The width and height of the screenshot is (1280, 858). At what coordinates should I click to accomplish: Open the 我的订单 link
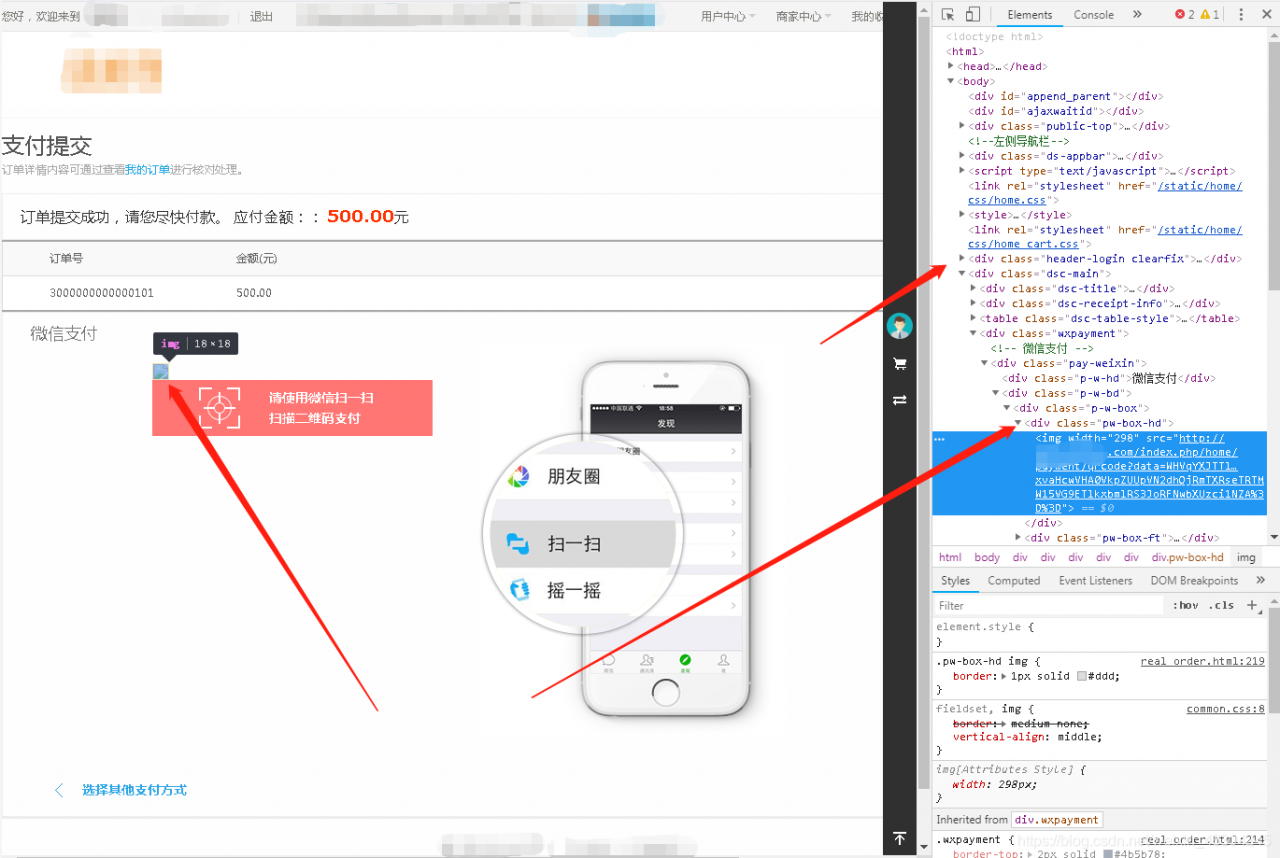[147, 170]
